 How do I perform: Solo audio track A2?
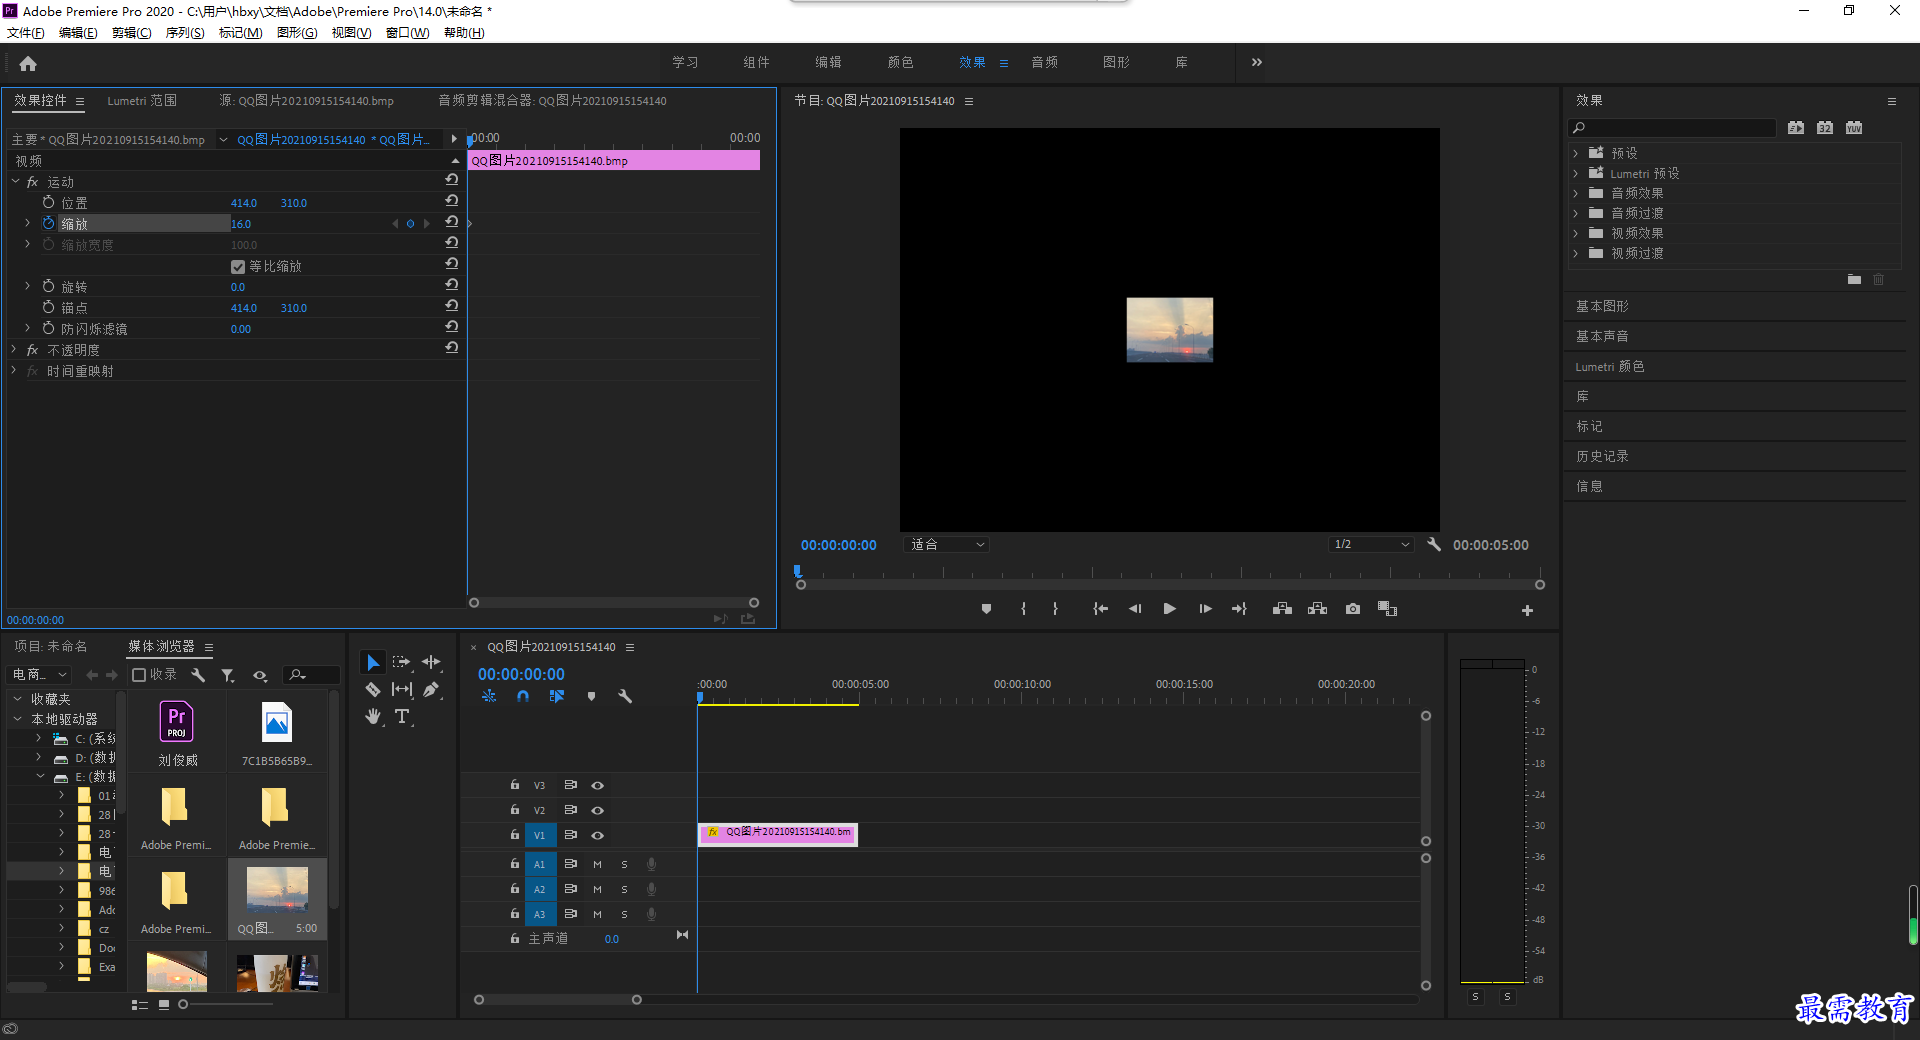pos(624,889)
